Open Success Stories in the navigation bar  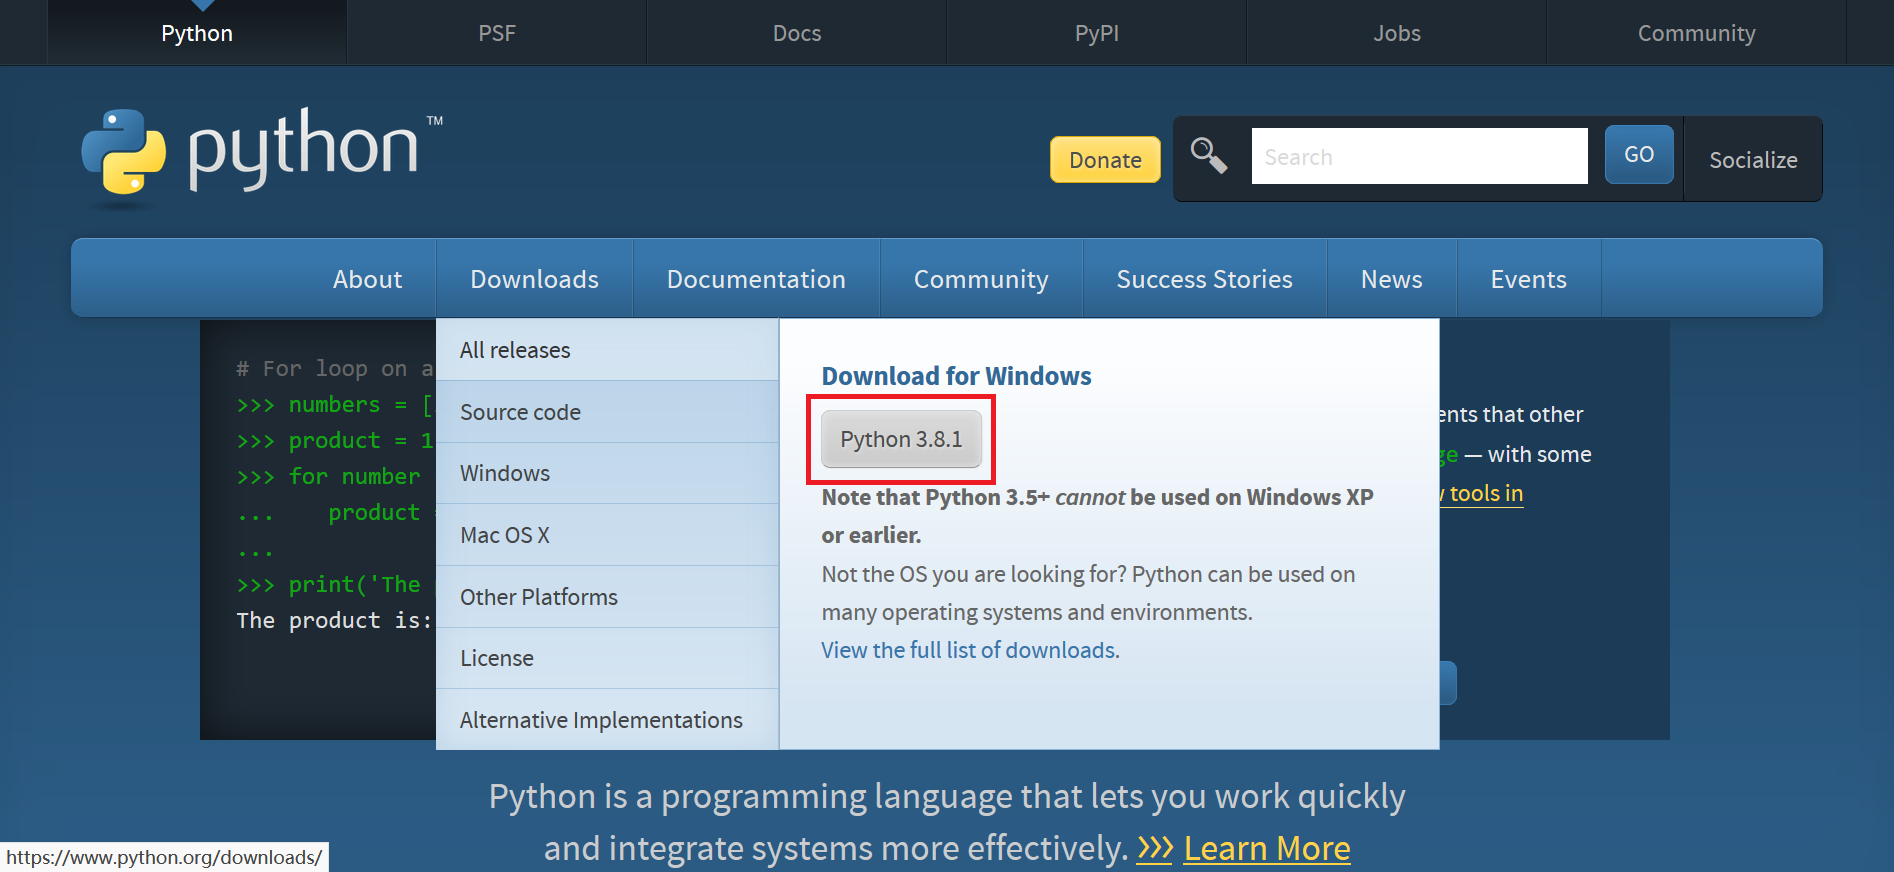pyautogui.click(x=1204, y=280)
